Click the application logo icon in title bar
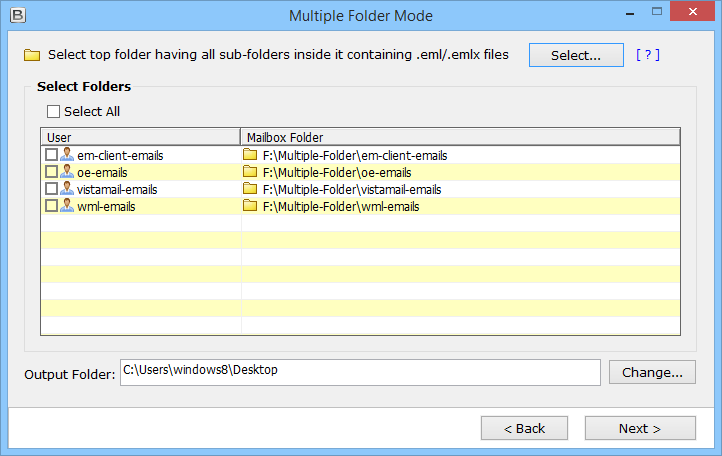The width and height of the screenshot is (722, 456). pos(17,15)
